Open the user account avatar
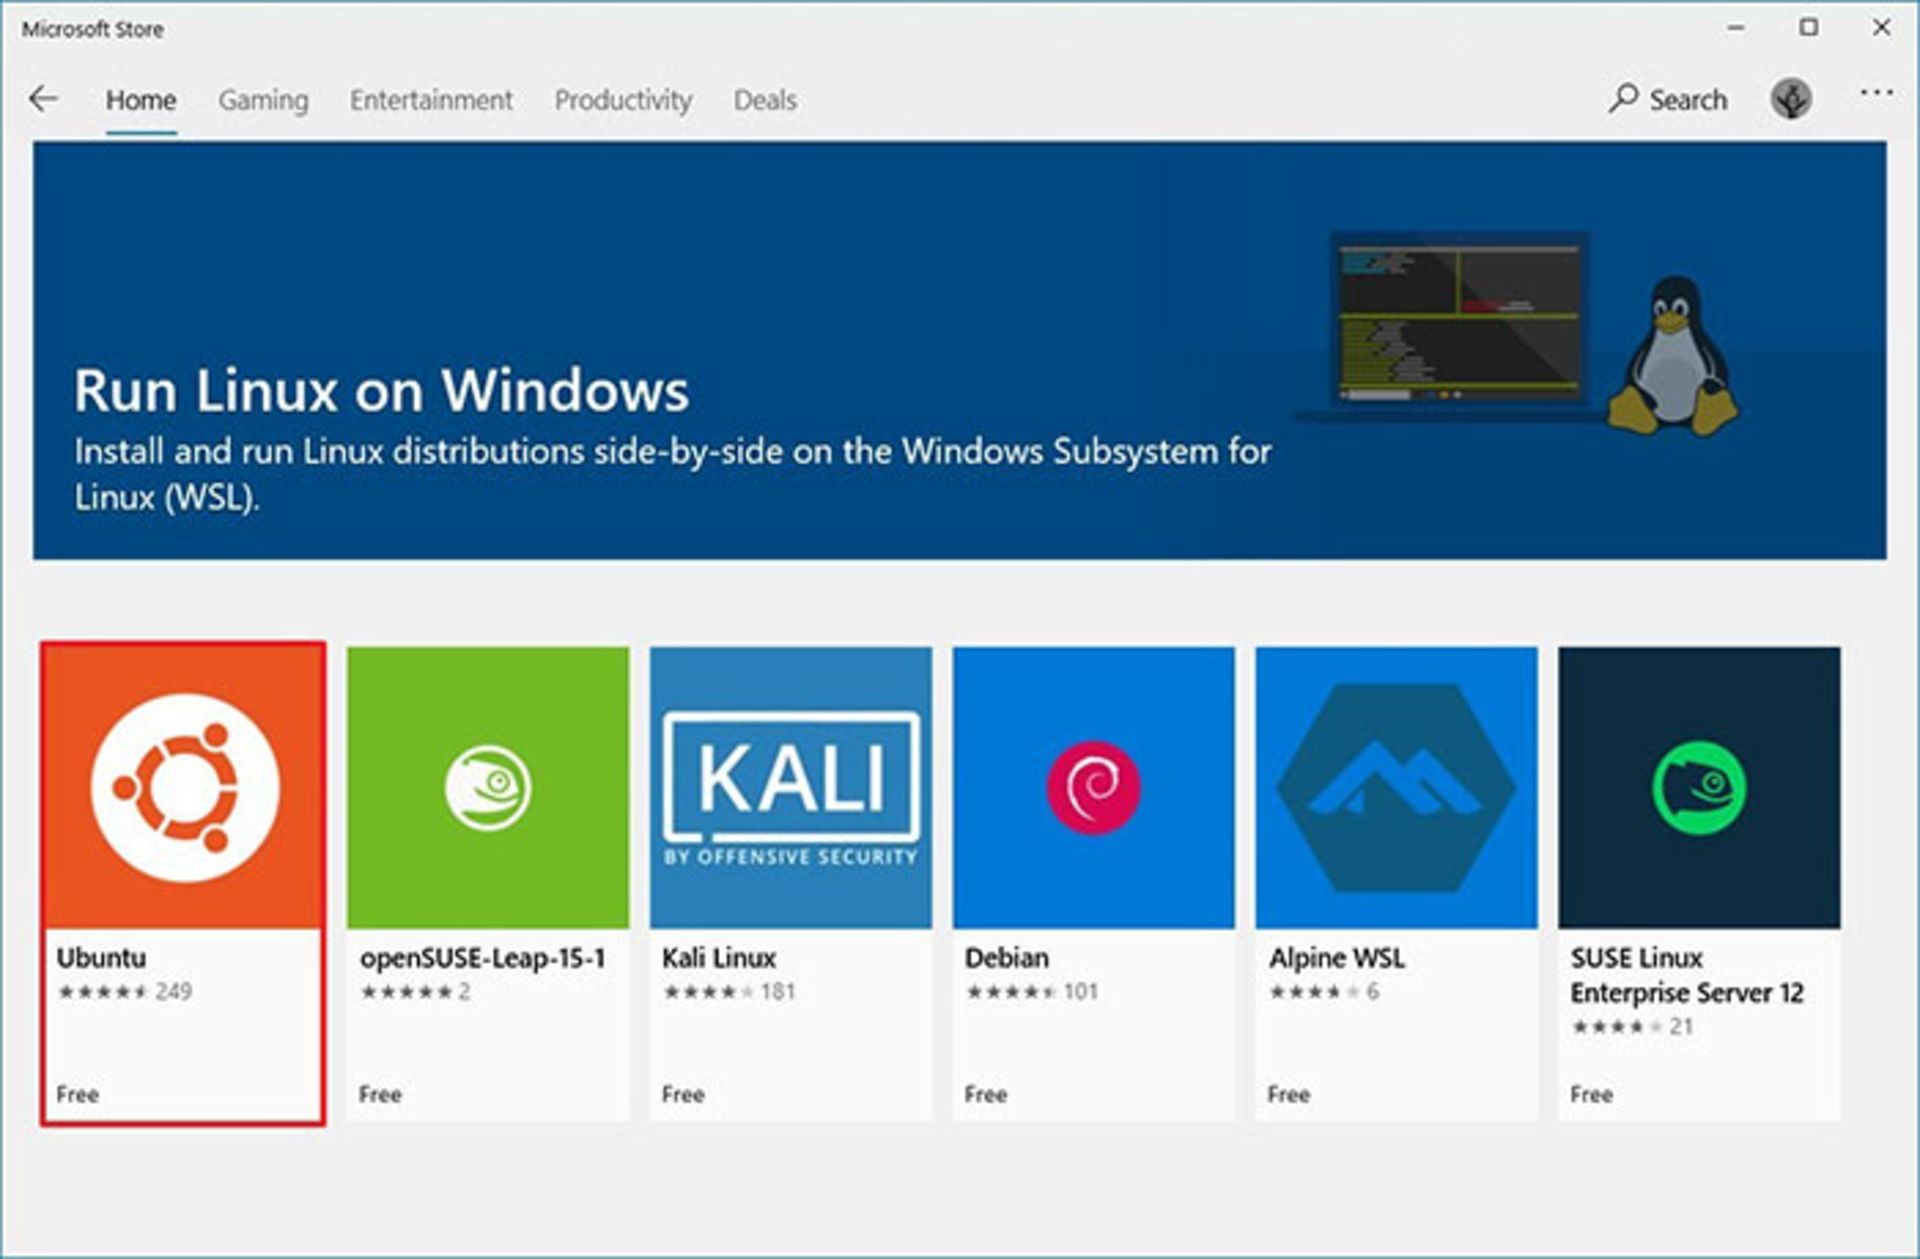Viewport: 1920px width, 1259px height. coord(1790,99)
